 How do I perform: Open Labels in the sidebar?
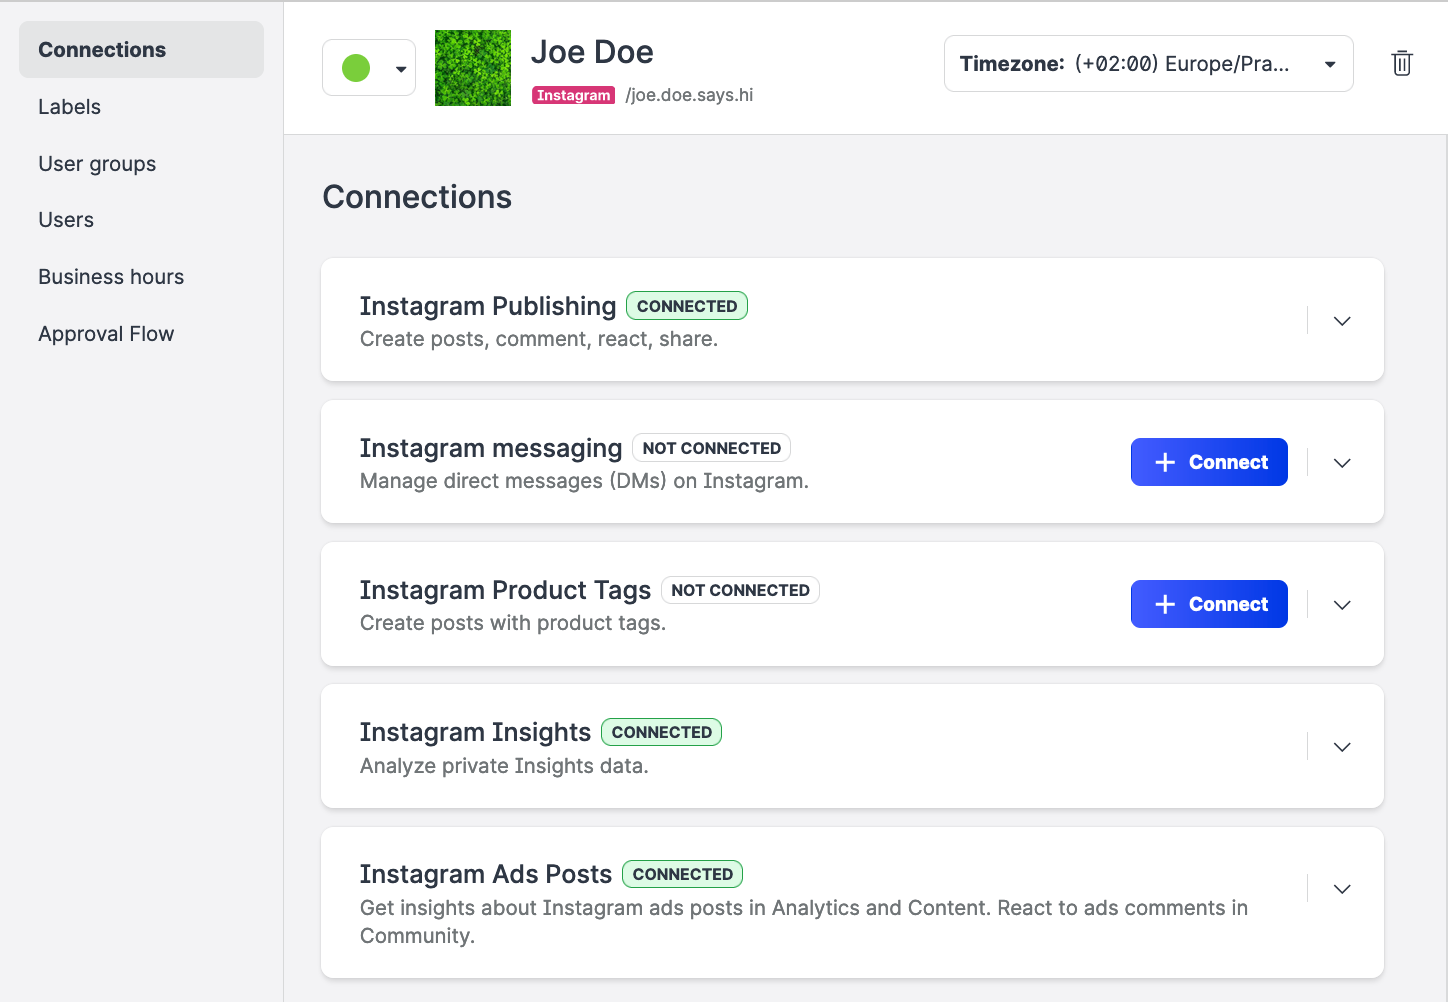69,107
